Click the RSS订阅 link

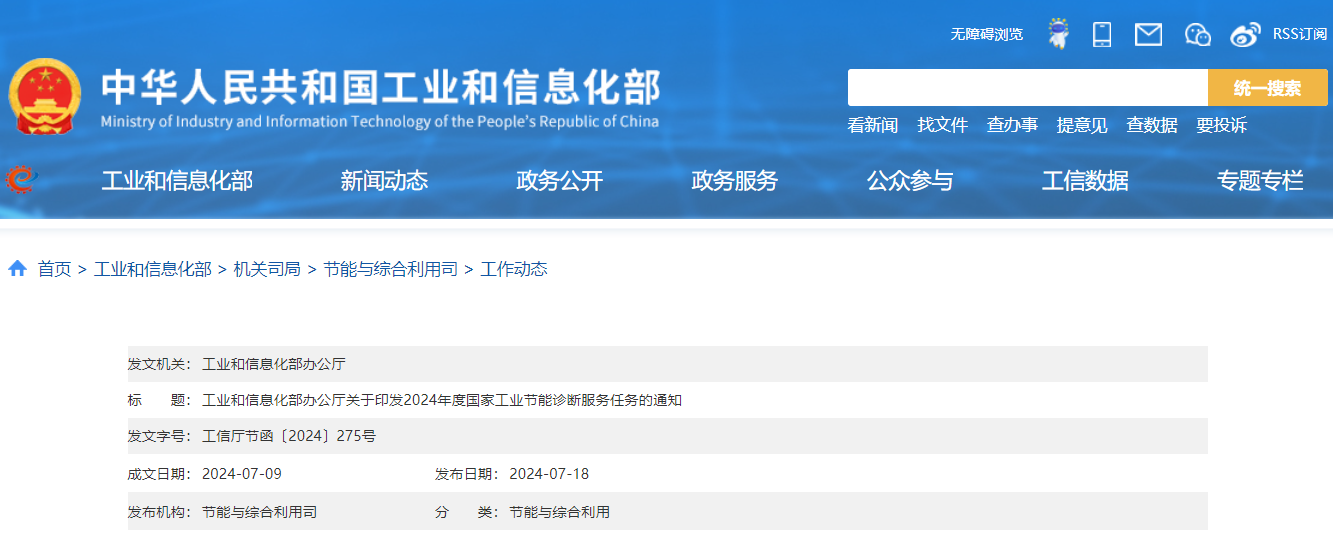[x=1299, y=34]
